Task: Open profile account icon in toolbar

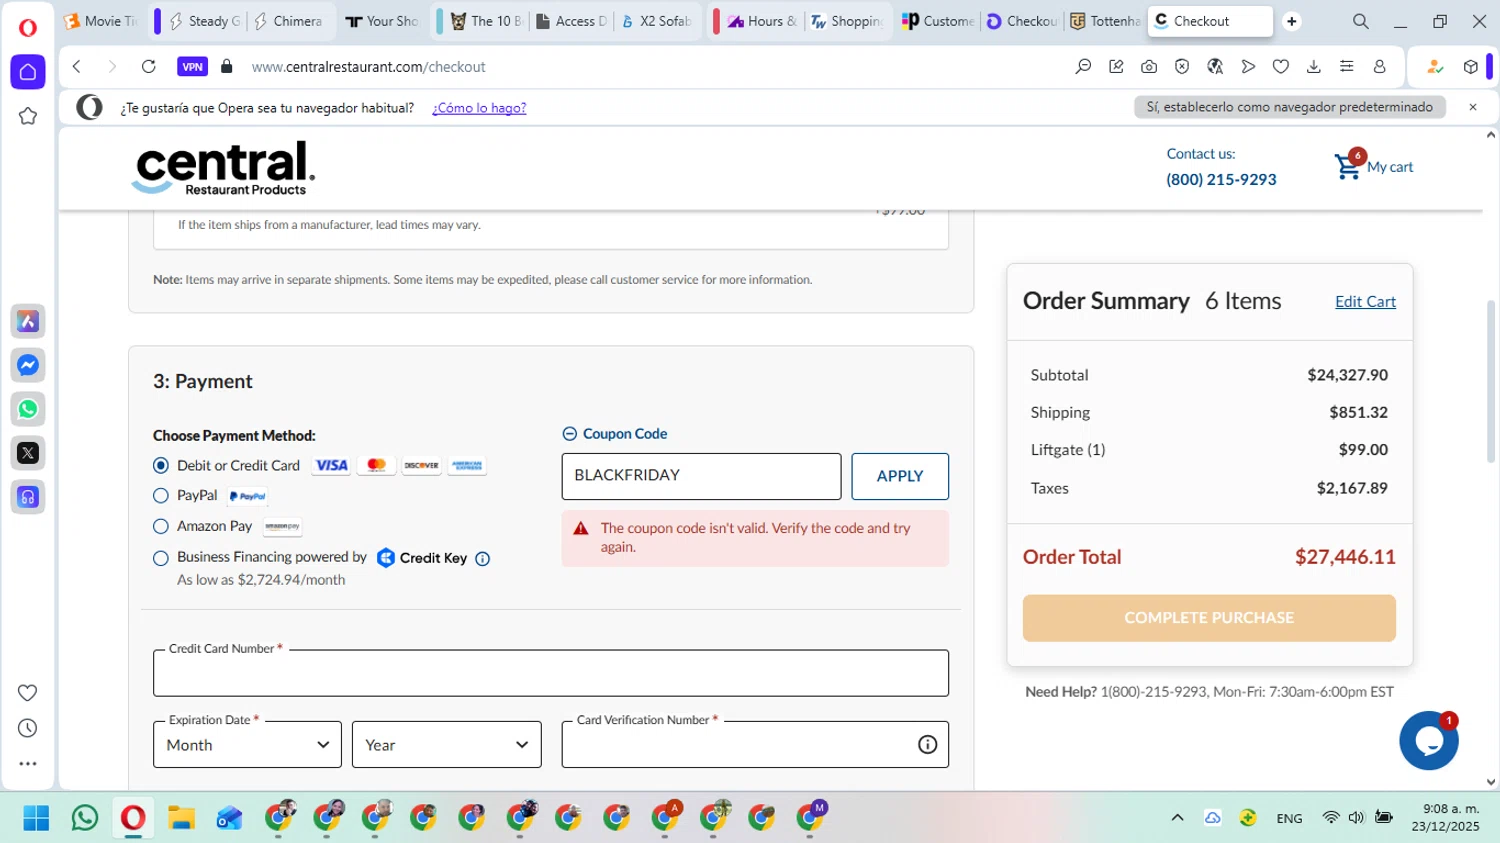Action: click(x=1380, y=67)
